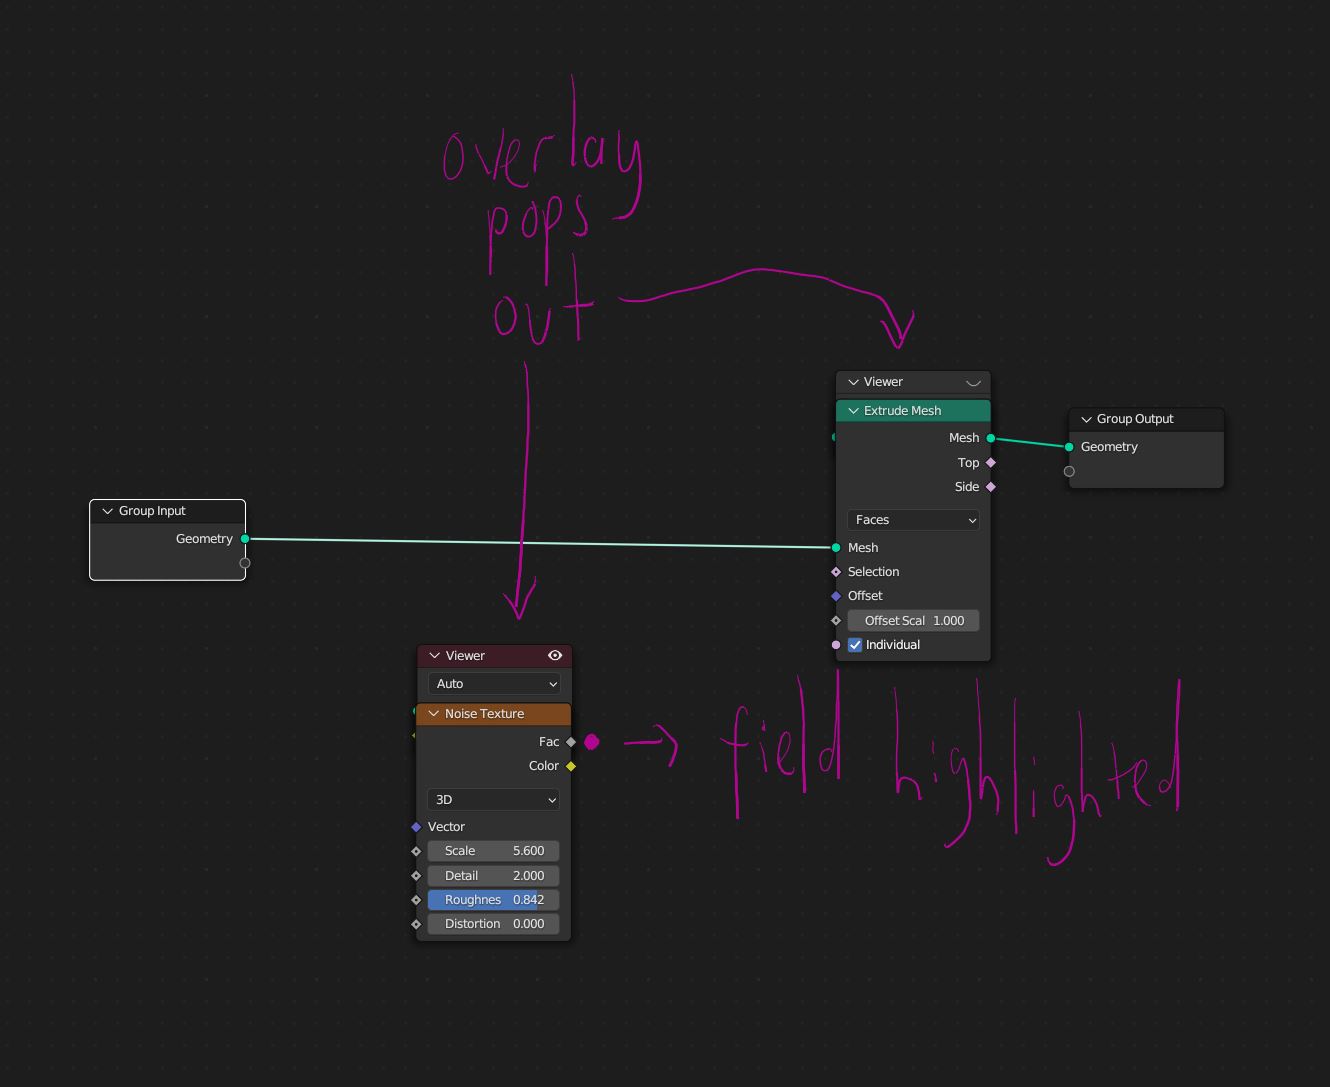Click the Roughness slider at 0.842
This screenshot has height=1087, width=1330.
pyautogui.click(x=494, y=900)
